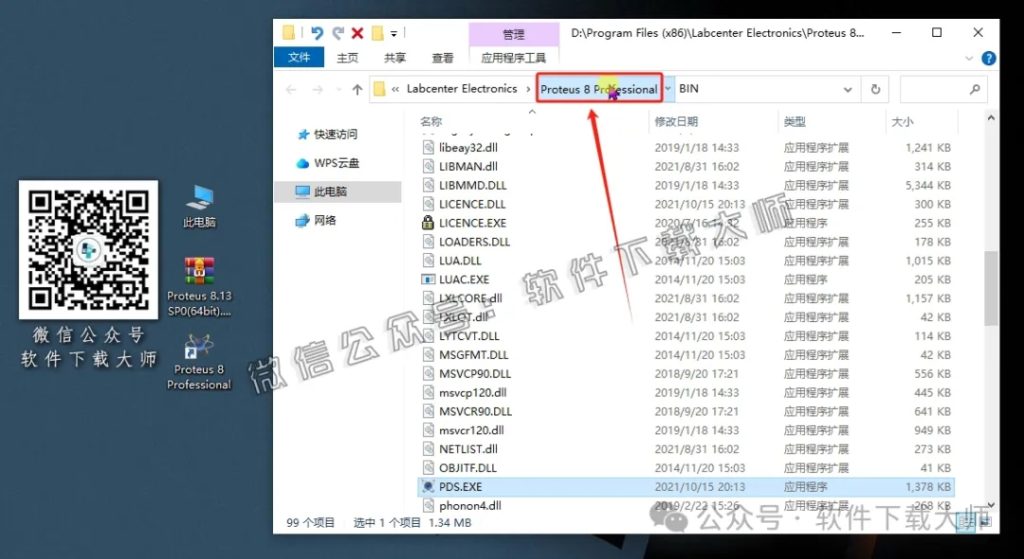Refresh the folder view
The width and height of the screenshot is (1024, 559).
pyautogui.click(x=875, y=89)
